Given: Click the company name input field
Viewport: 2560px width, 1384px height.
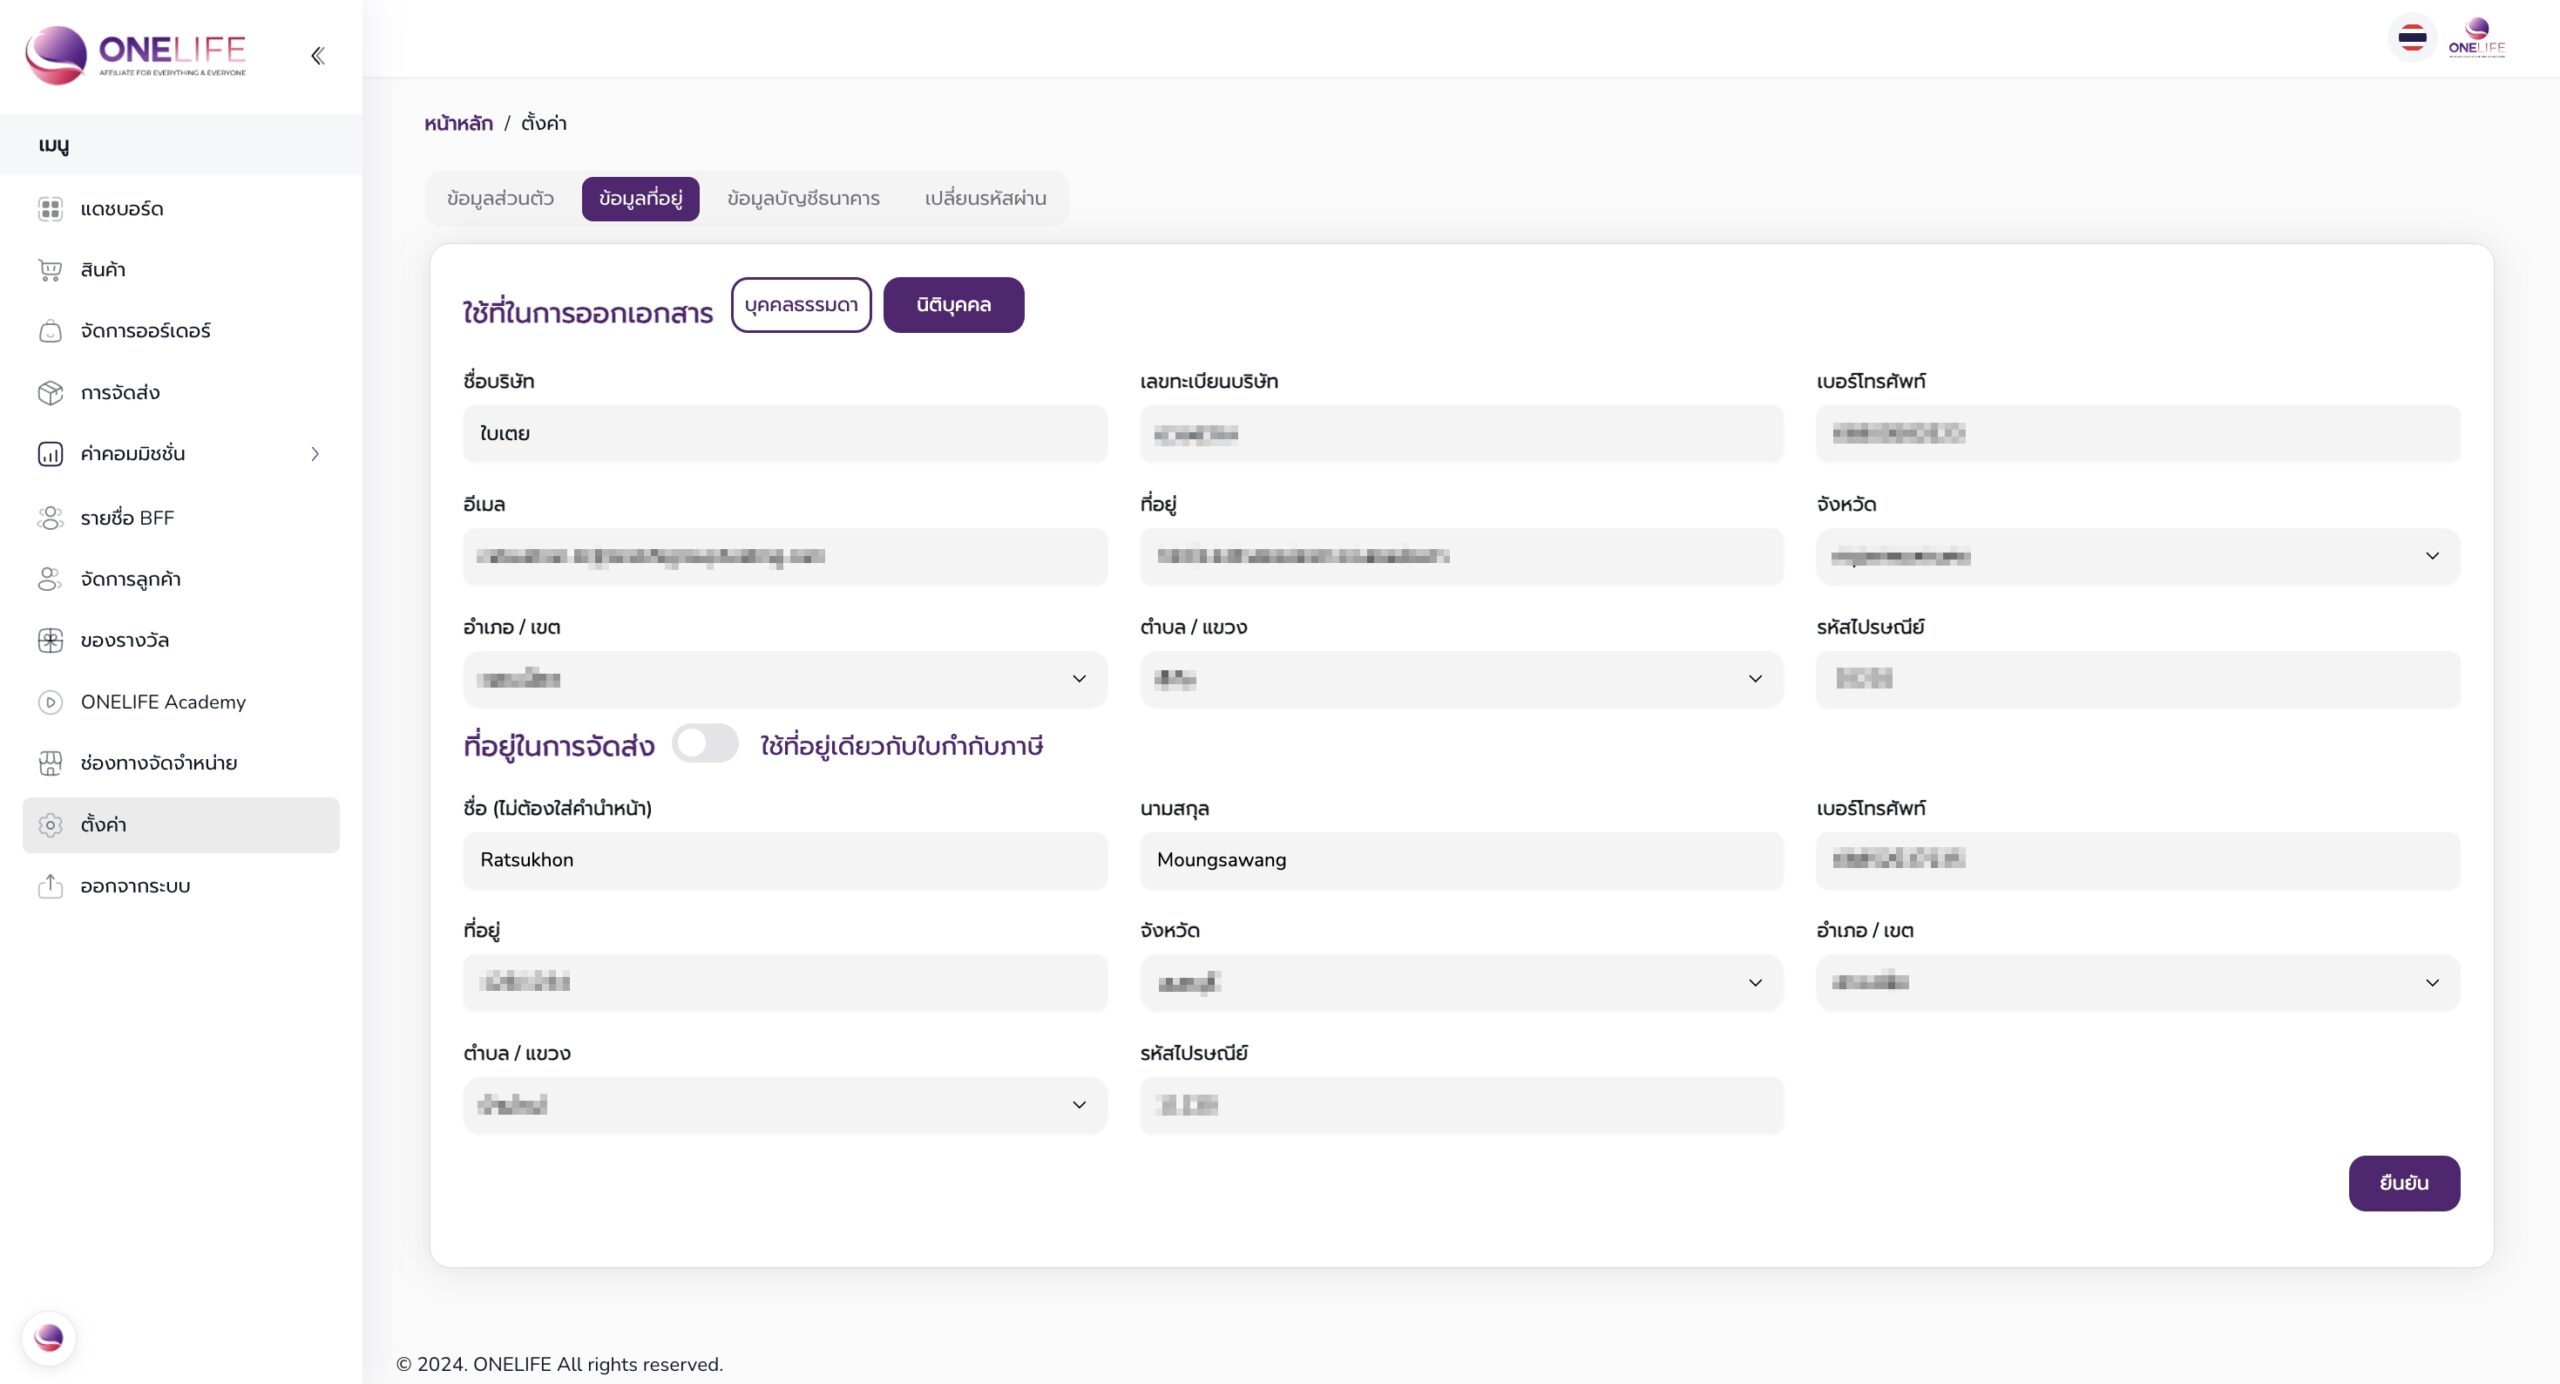Looking at the screenshot, I should [784, 434].
